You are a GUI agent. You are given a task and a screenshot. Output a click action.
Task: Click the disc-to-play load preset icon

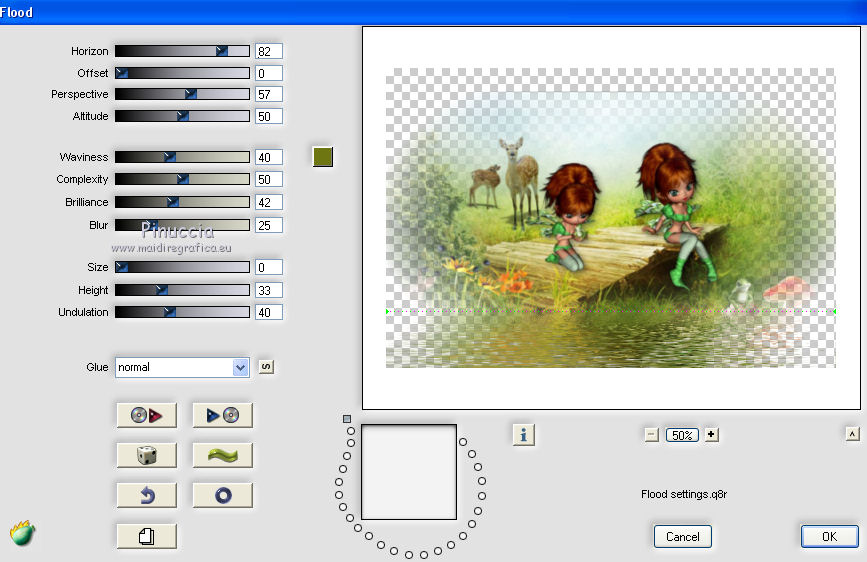tap(147, 415)
